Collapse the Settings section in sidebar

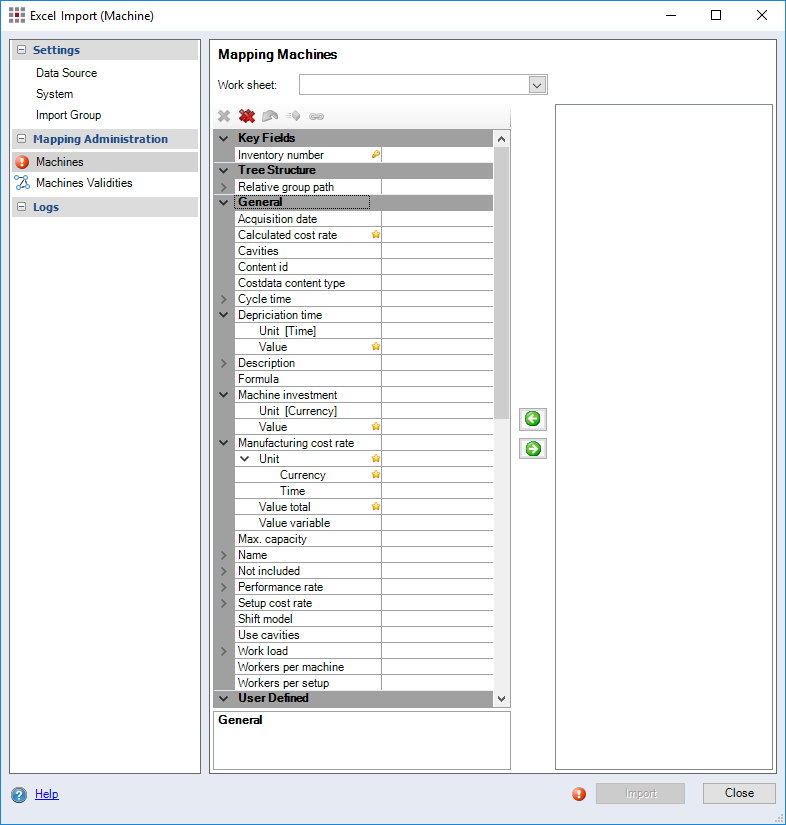point(21,50)
